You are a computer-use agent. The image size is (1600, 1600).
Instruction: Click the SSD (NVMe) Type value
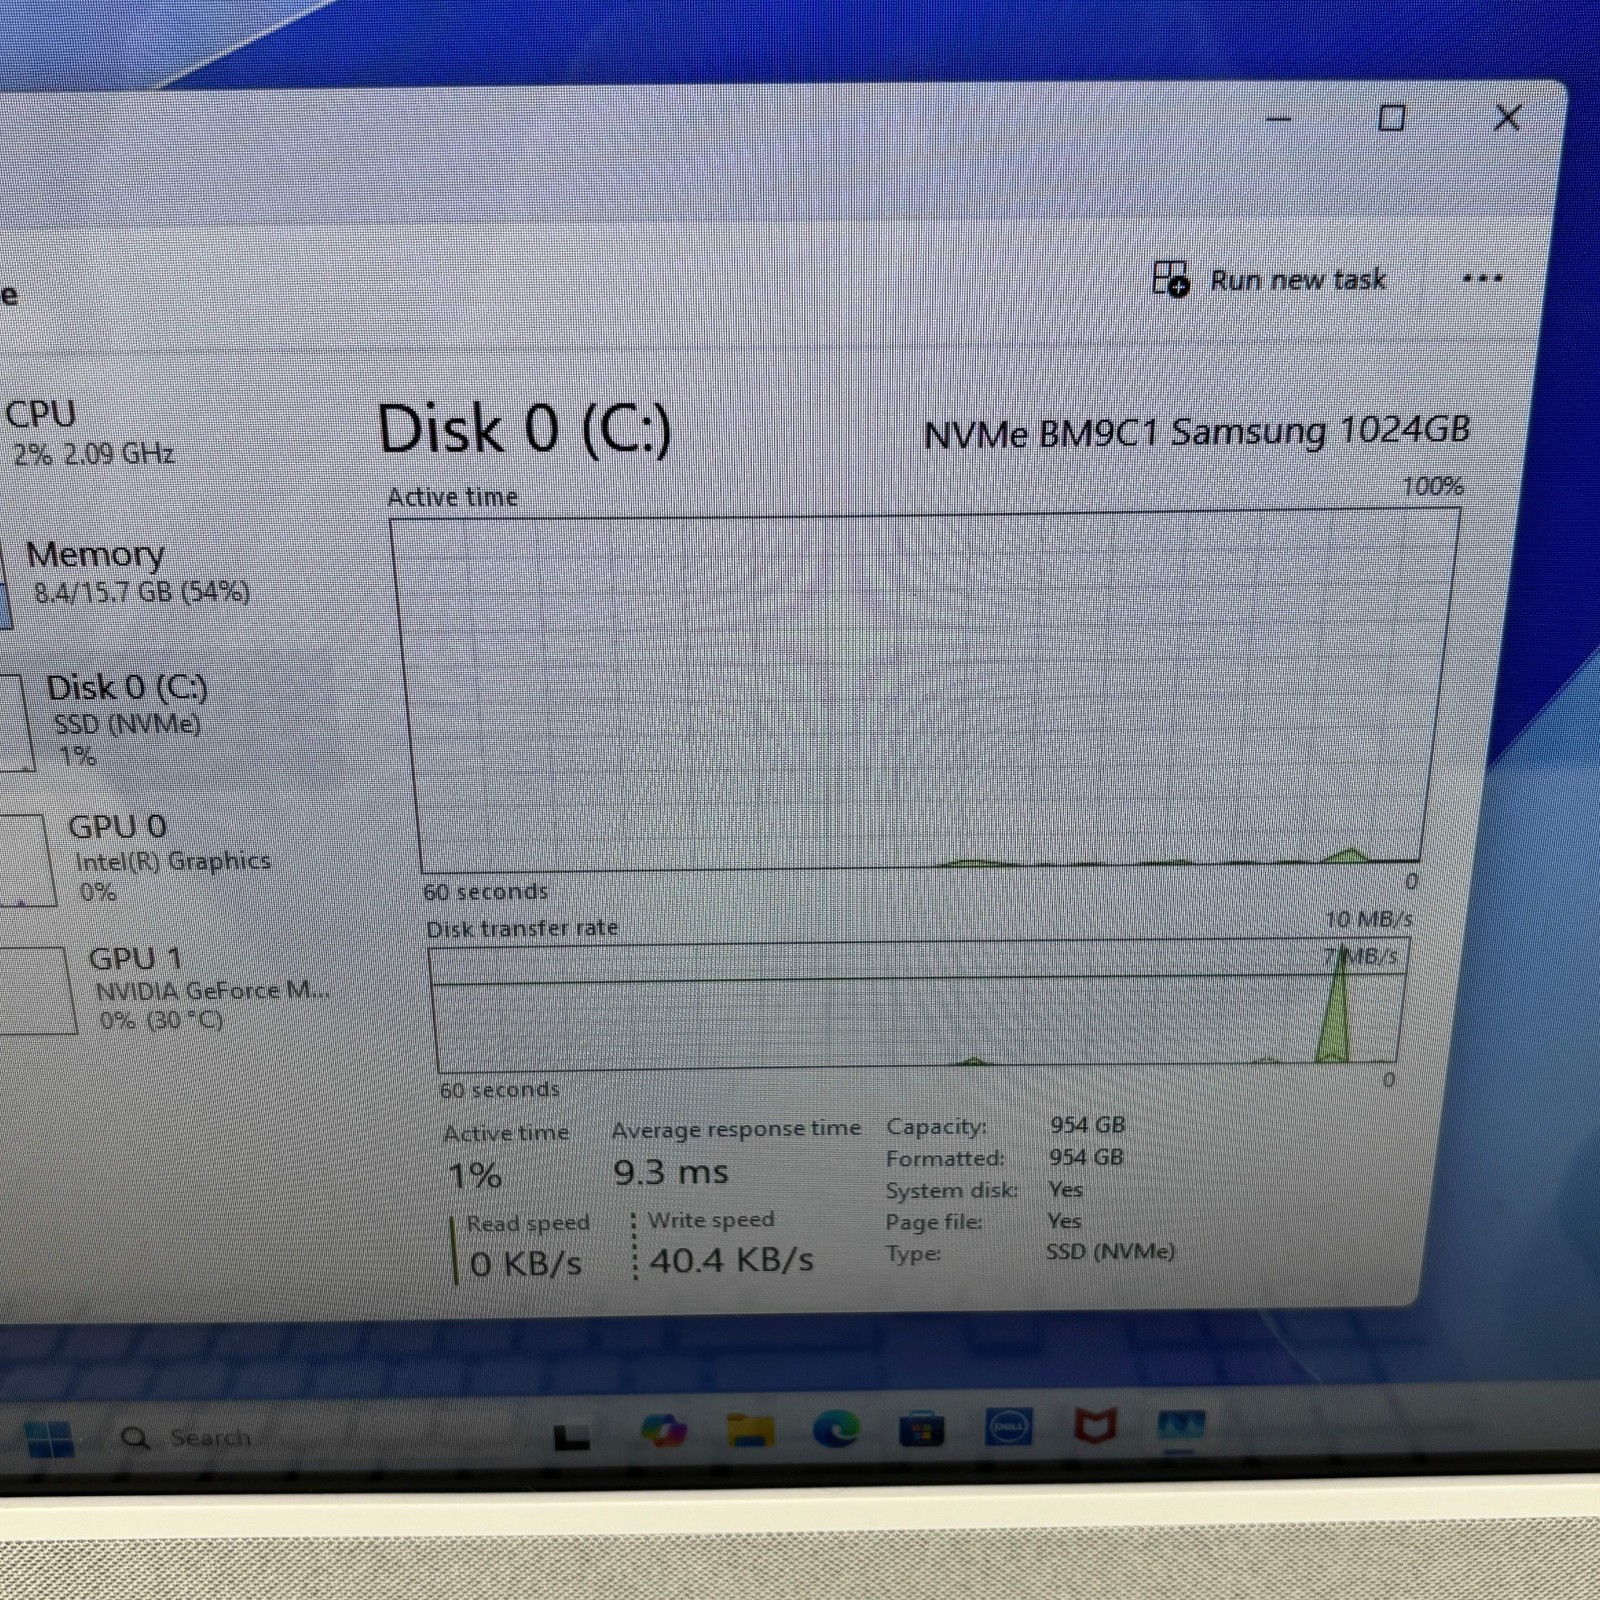tap(1110, 1251)
